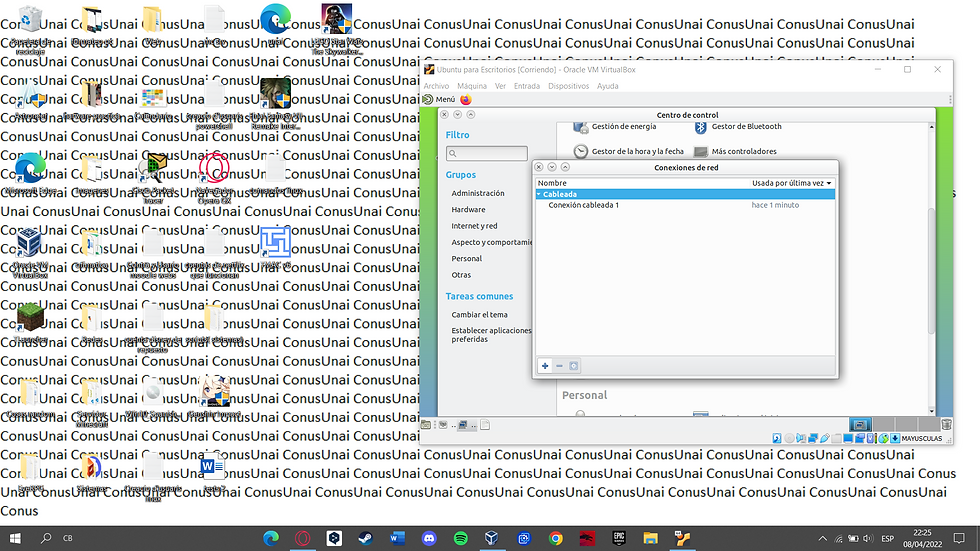Edit selected connection with the gear button

pos(574,366)
